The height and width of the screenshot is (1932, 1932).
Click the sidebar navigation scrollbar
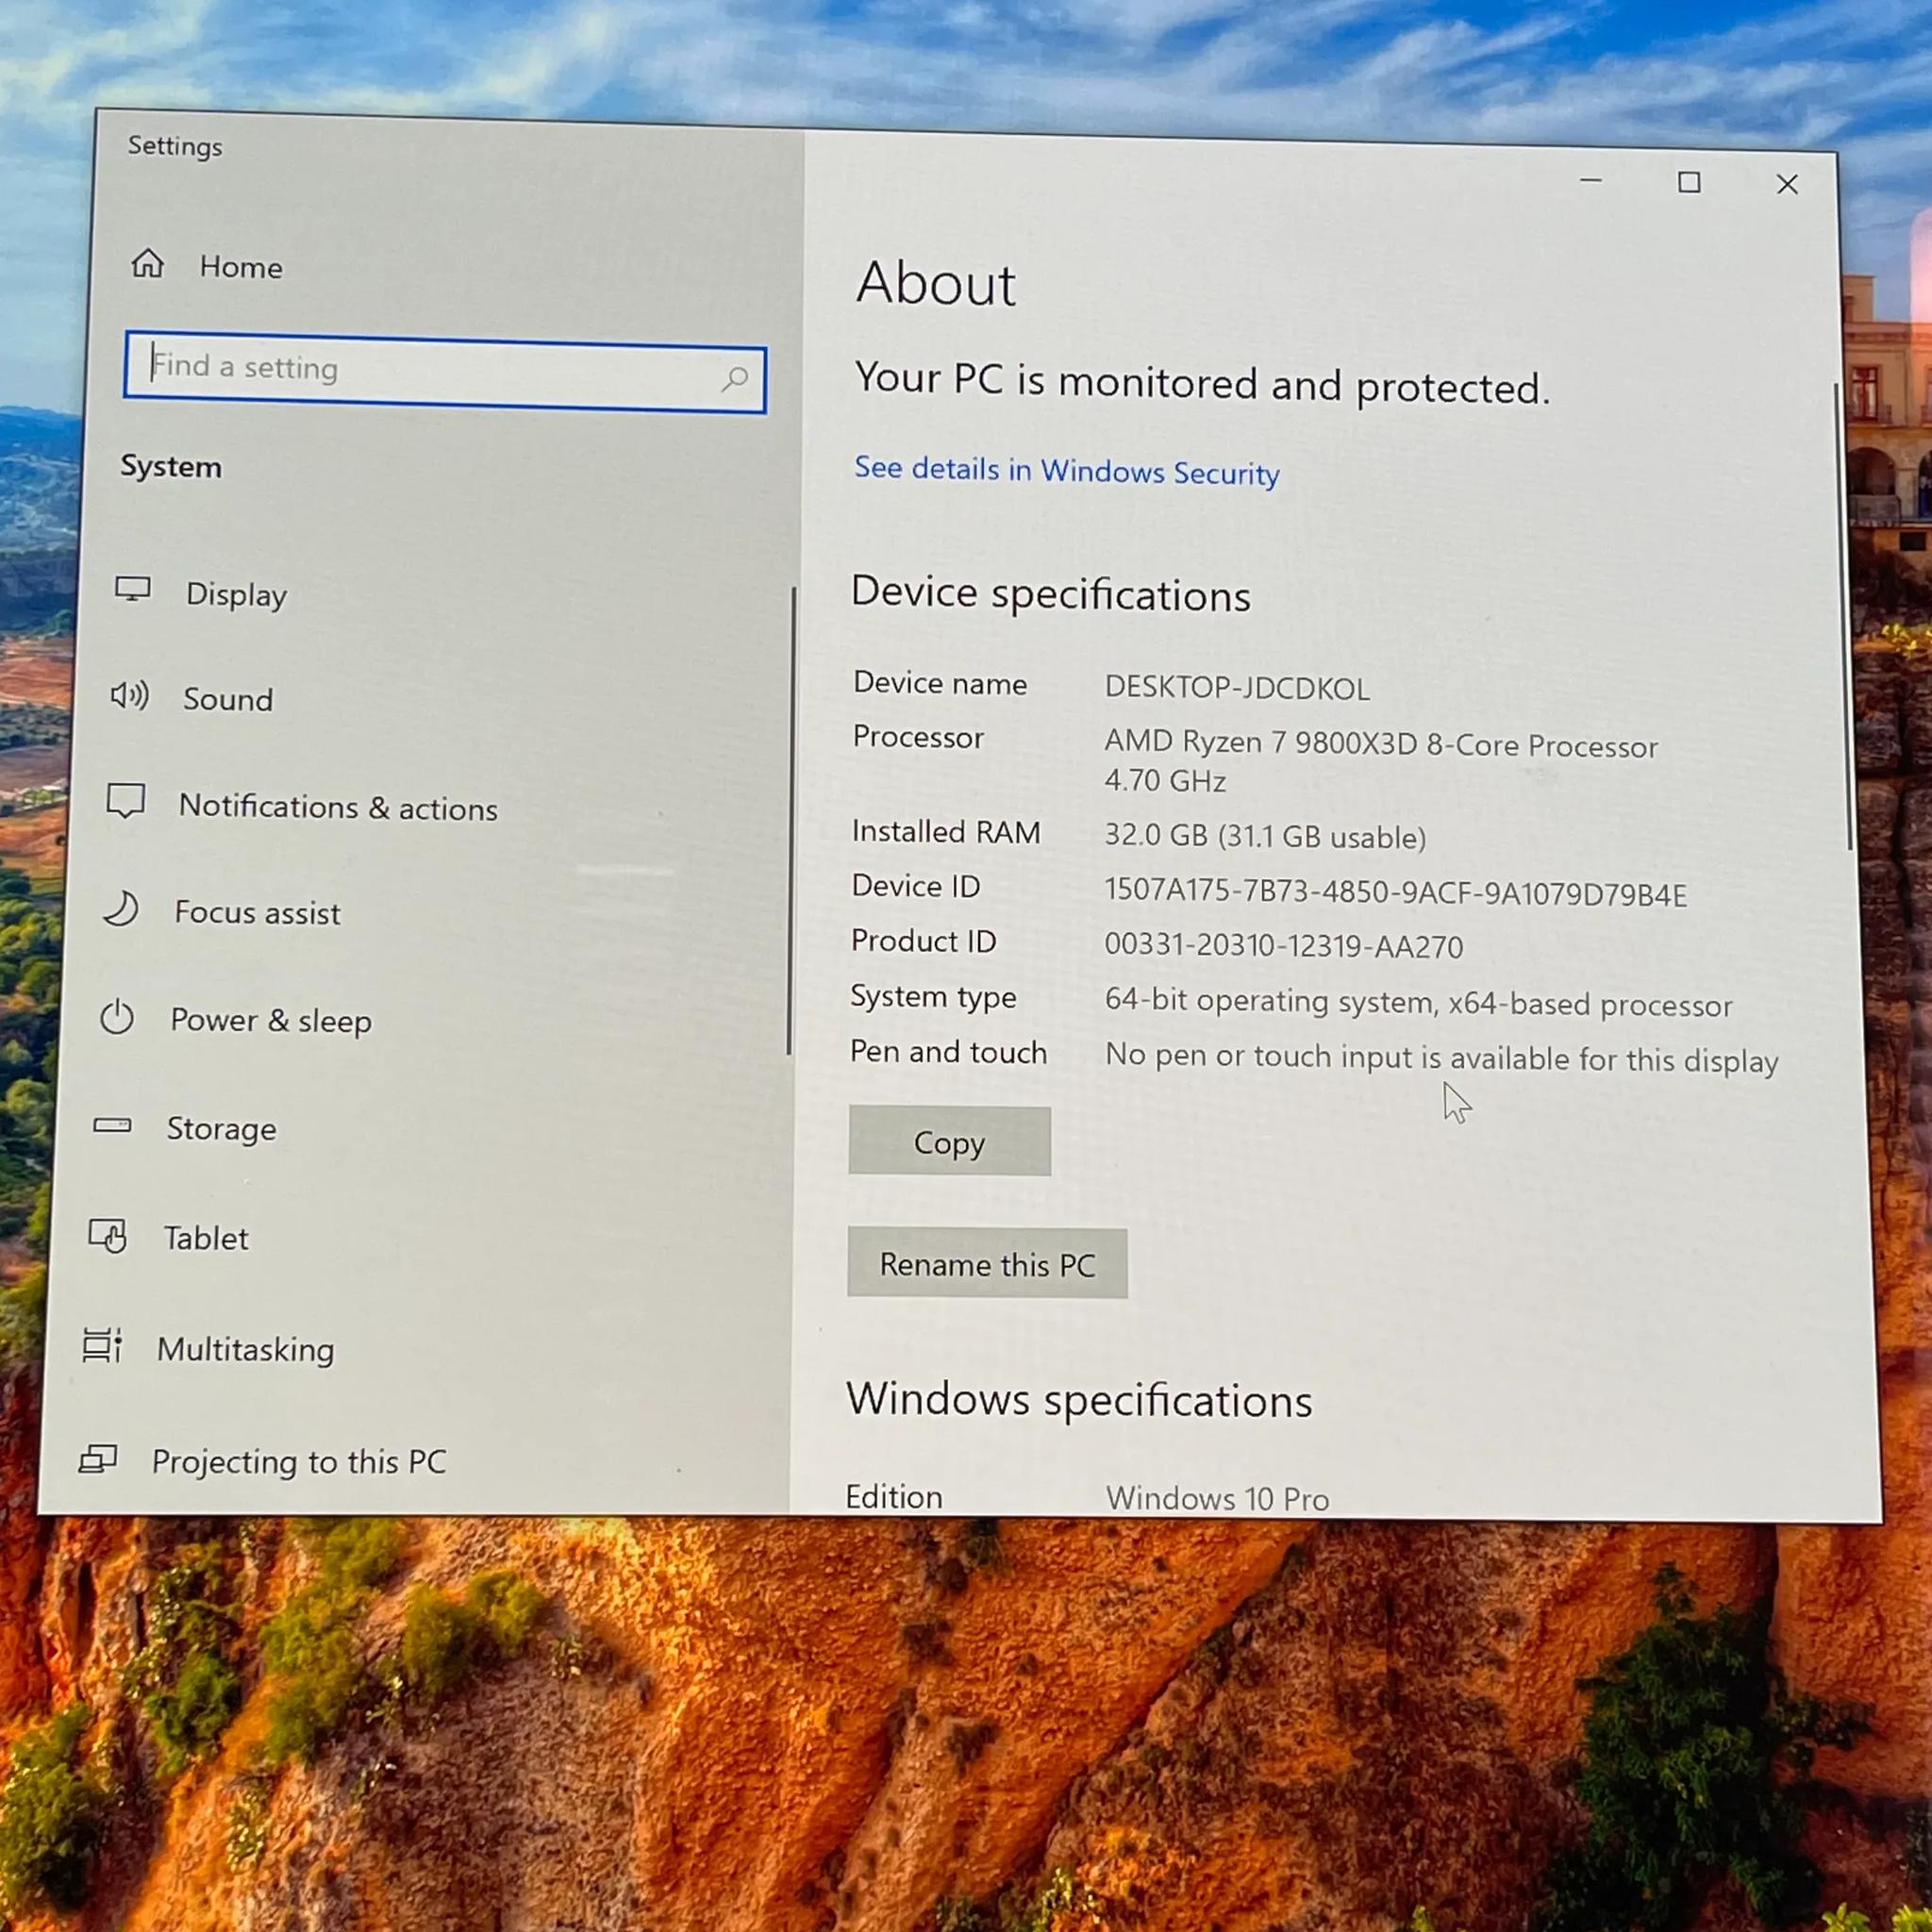791,820
